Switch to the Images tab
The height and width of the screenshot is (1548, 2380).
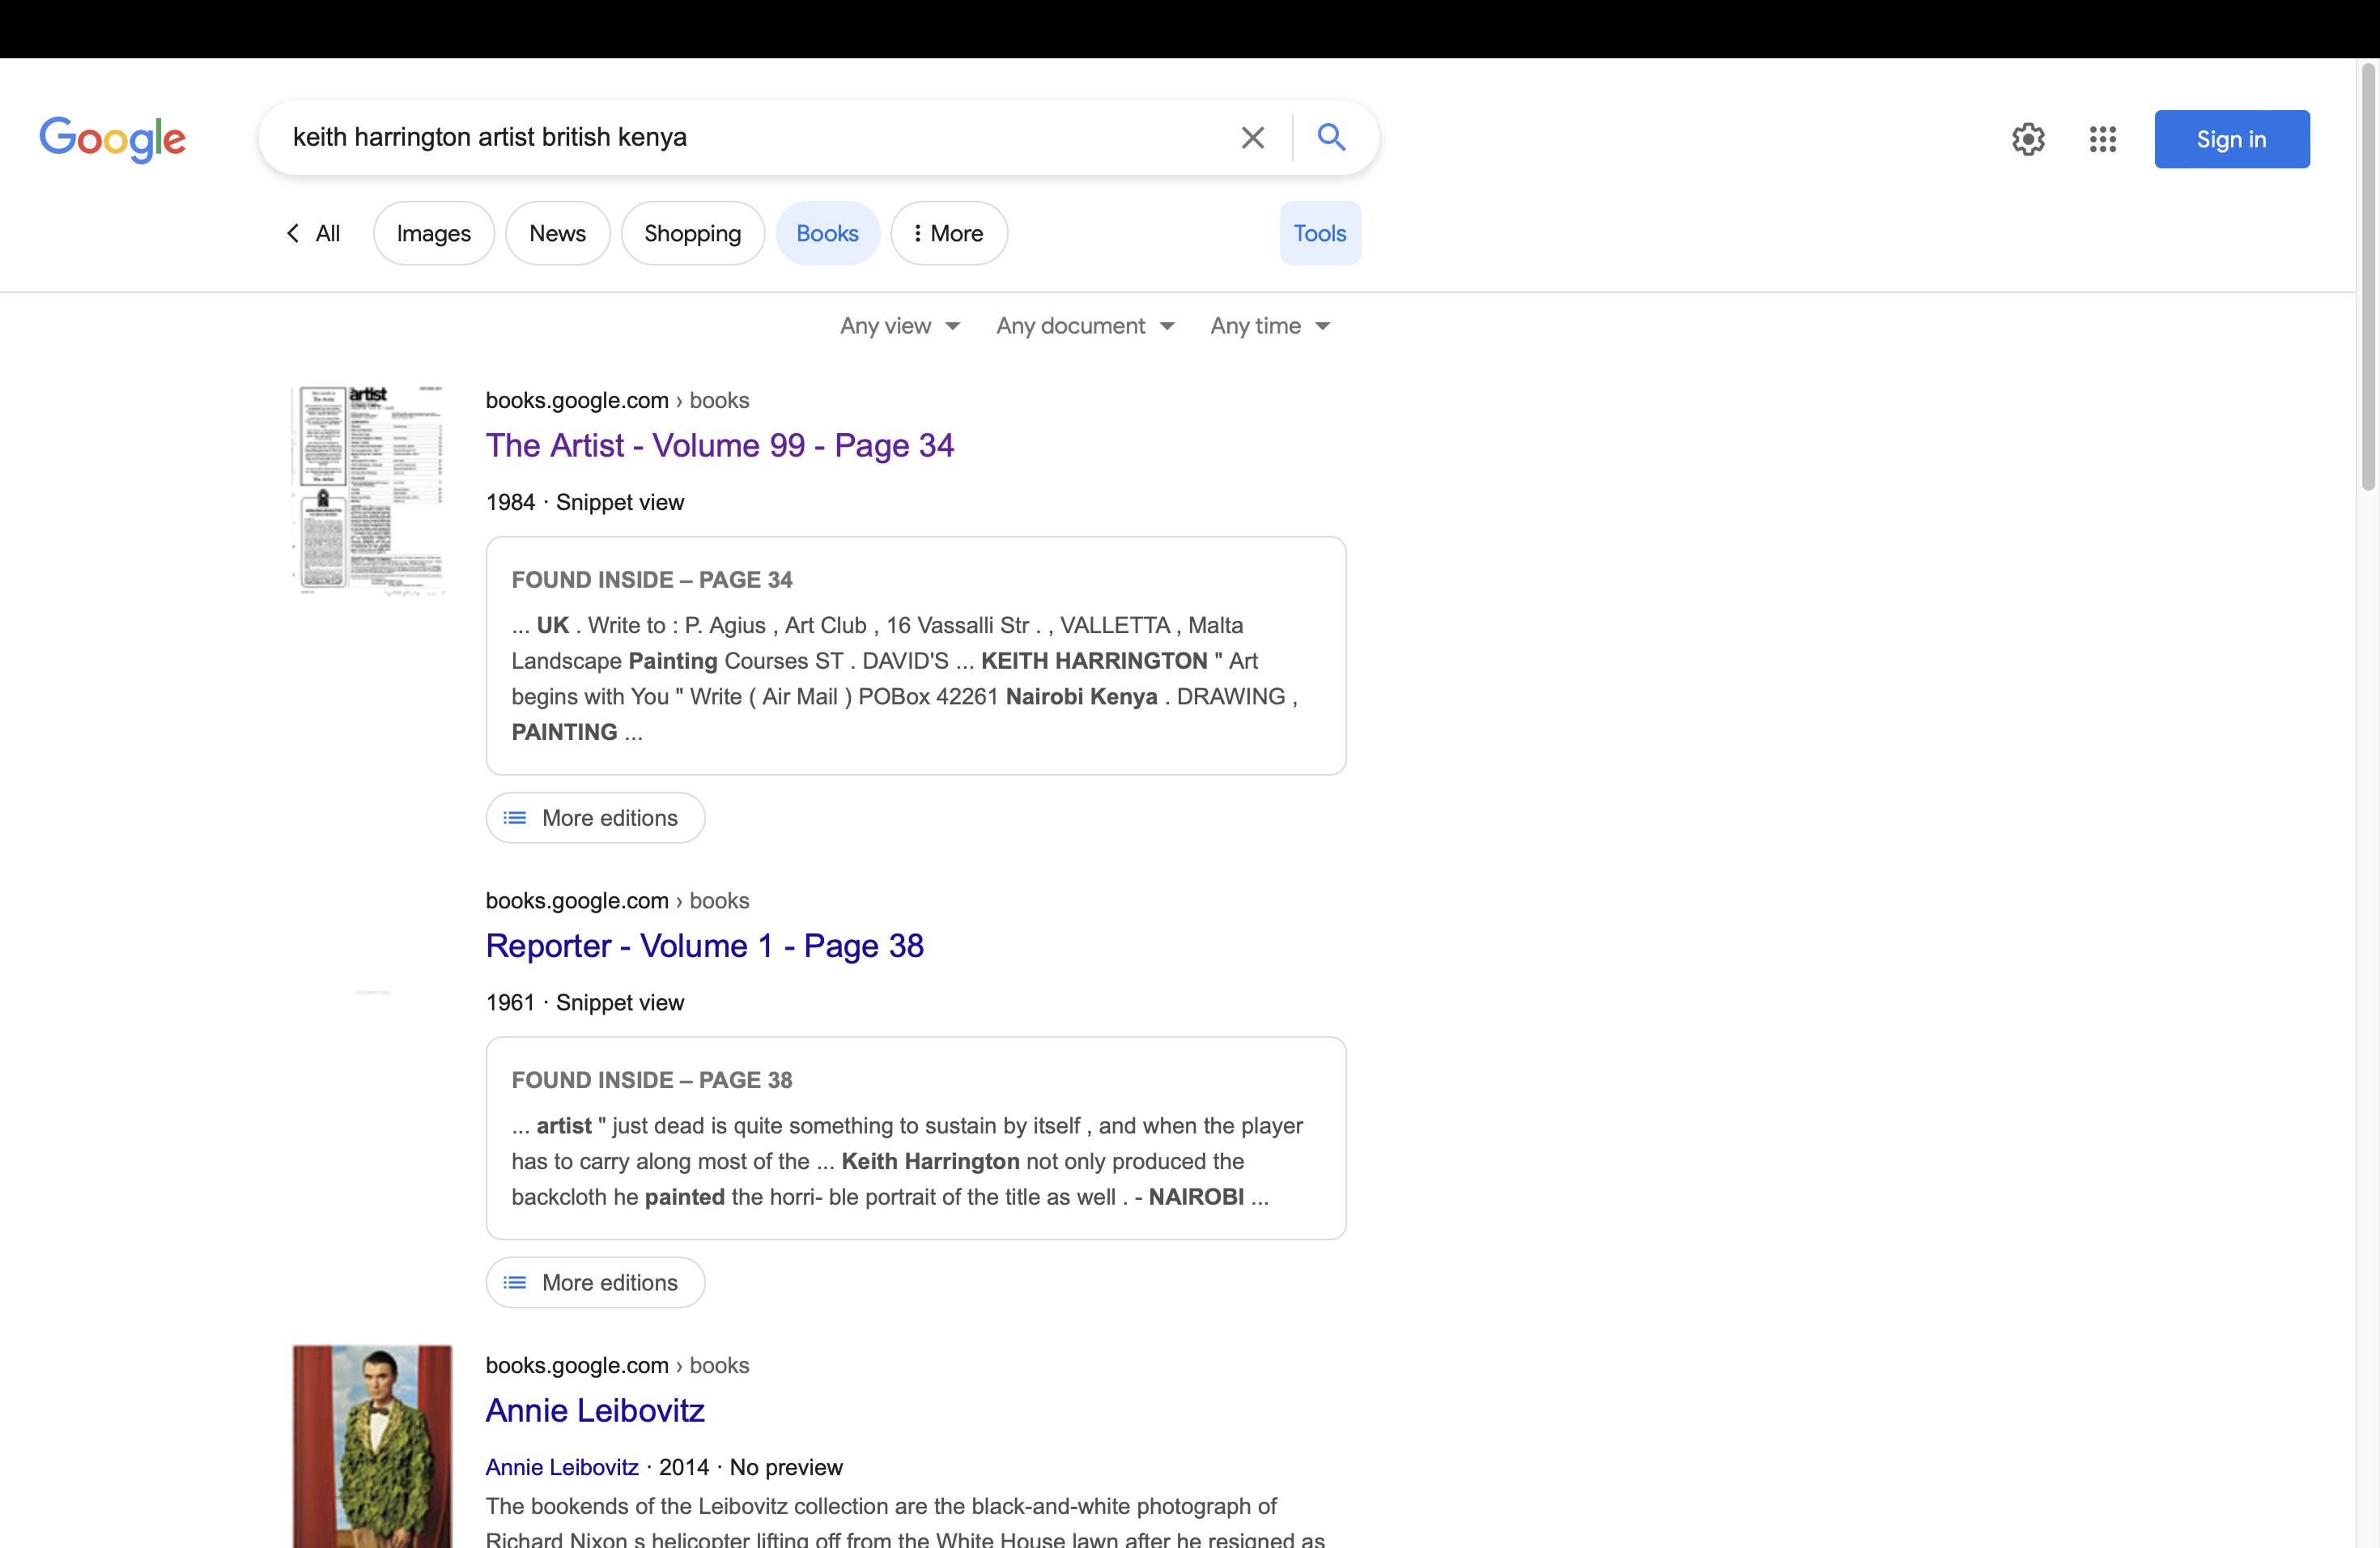[x=433, y=233]
